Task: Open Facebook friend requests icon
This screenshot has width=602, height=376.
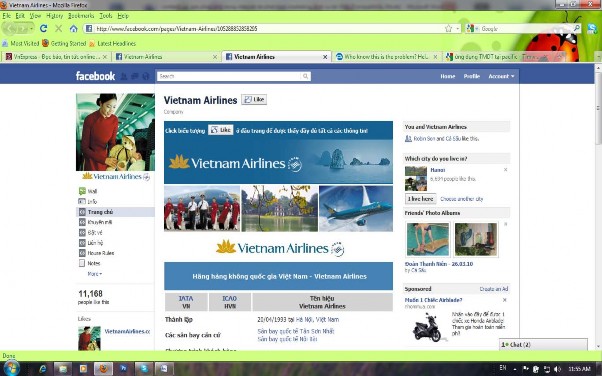Action: pyautogui.click(x=124, y=76)
